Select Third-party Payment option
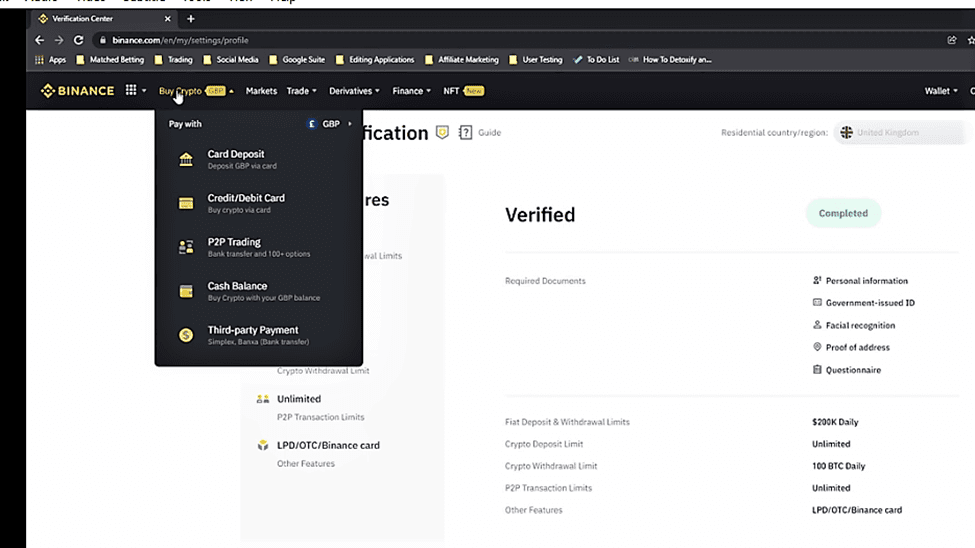The image size is (975, 548). 259,335
